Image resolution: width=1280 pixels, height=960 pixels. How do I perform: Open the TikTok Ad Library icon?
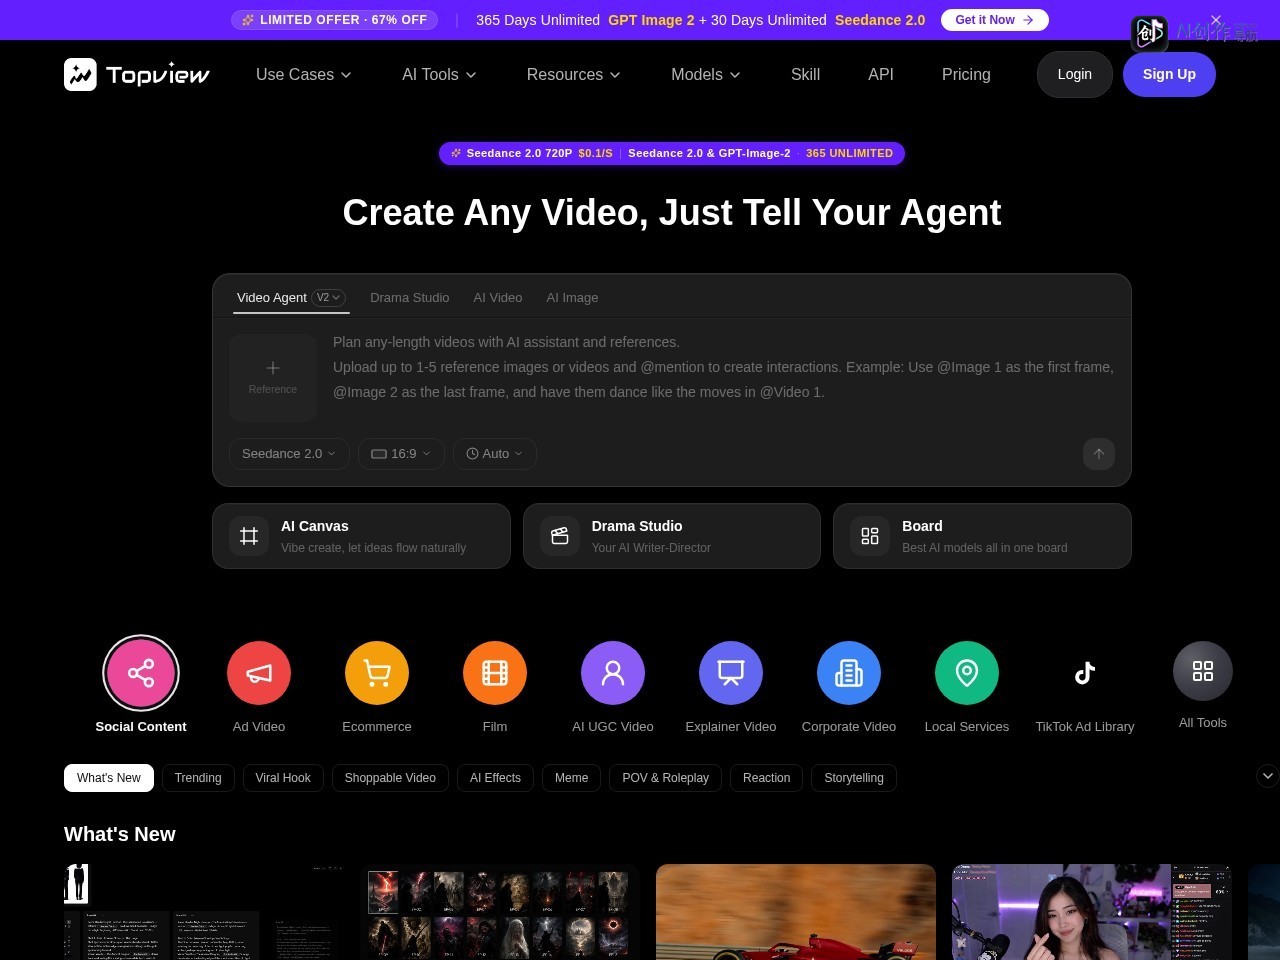pos(1085,673)
